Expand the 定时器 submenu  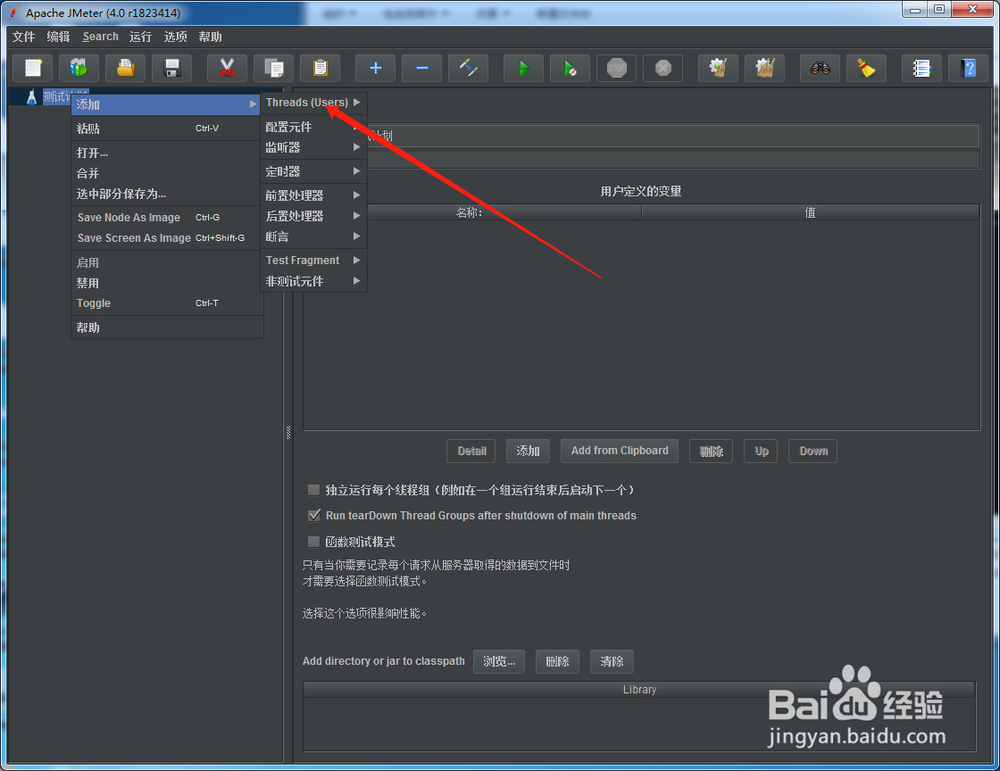pyautogui.click(x=314, y=172)
